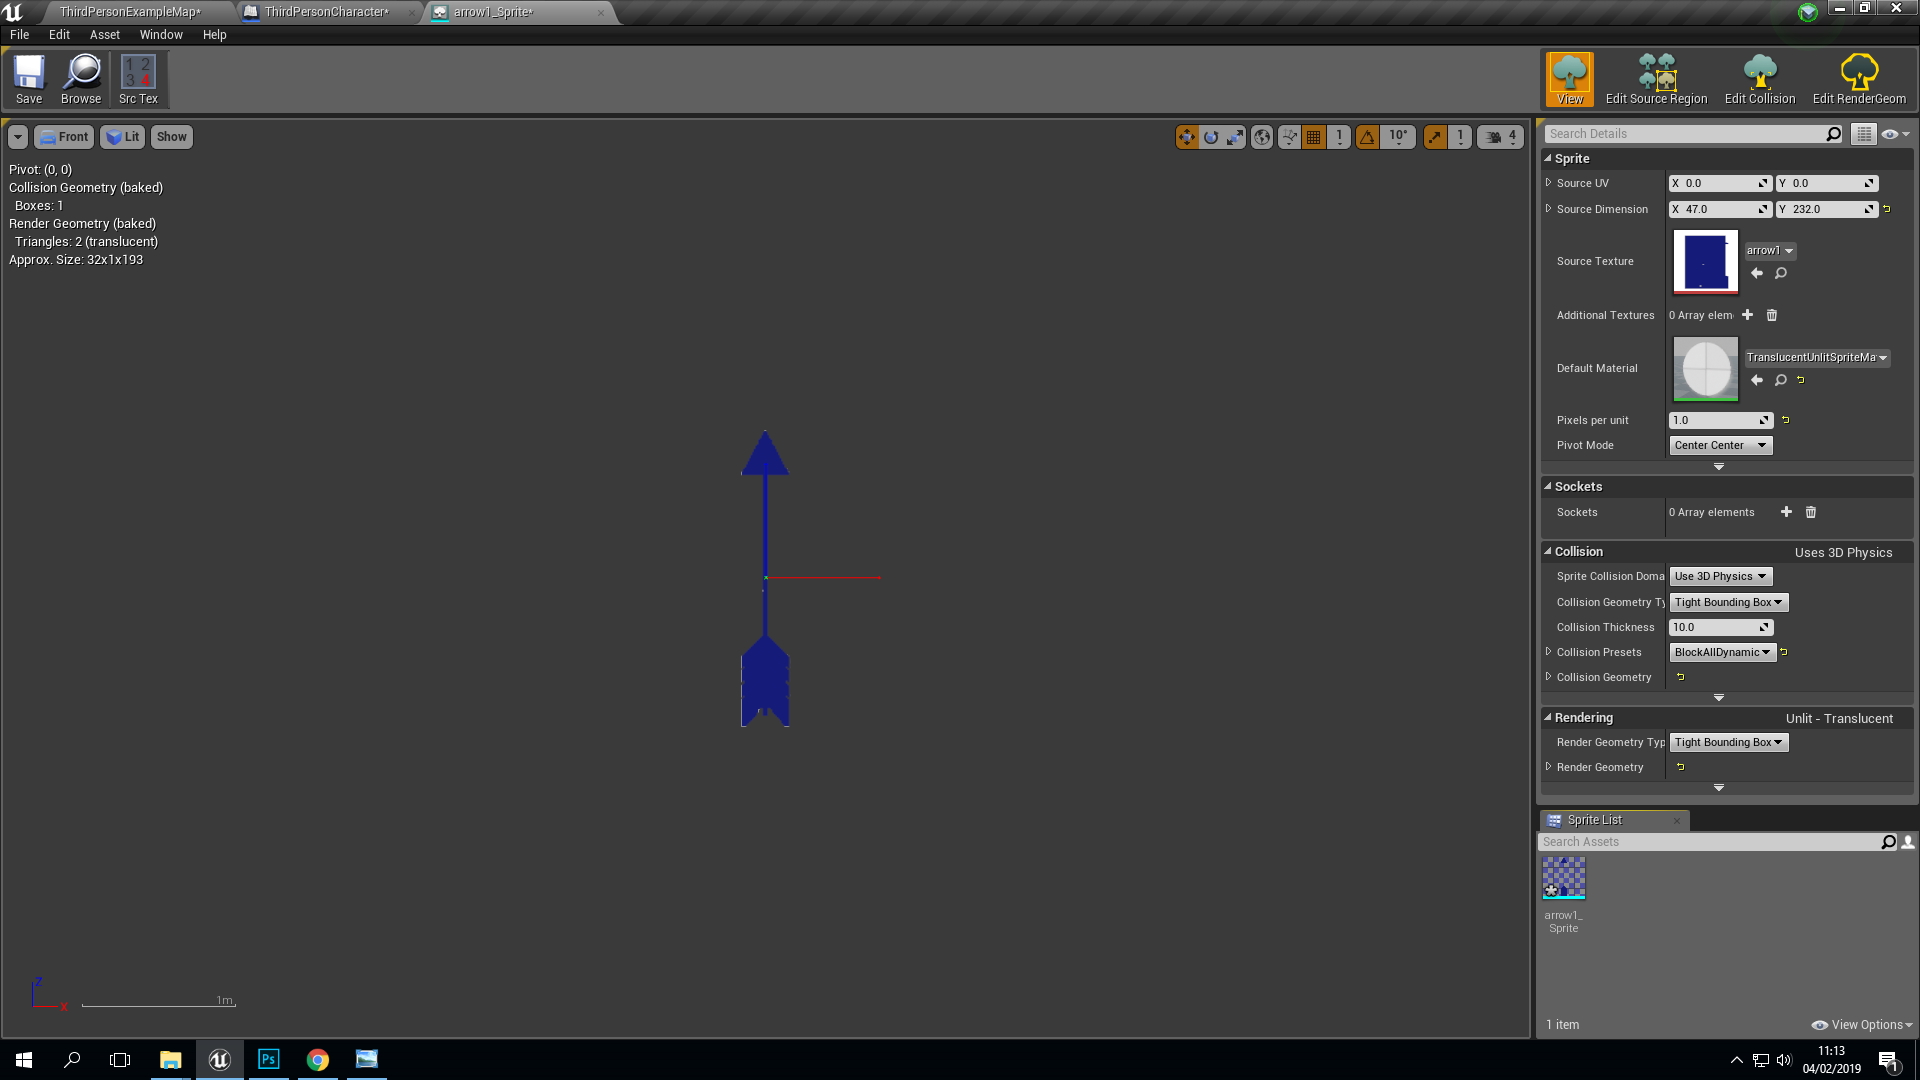This screenshot has width=1920, height=1080.
Task: Switch to Edit Source Region mode
Action: pos(1656,79)
